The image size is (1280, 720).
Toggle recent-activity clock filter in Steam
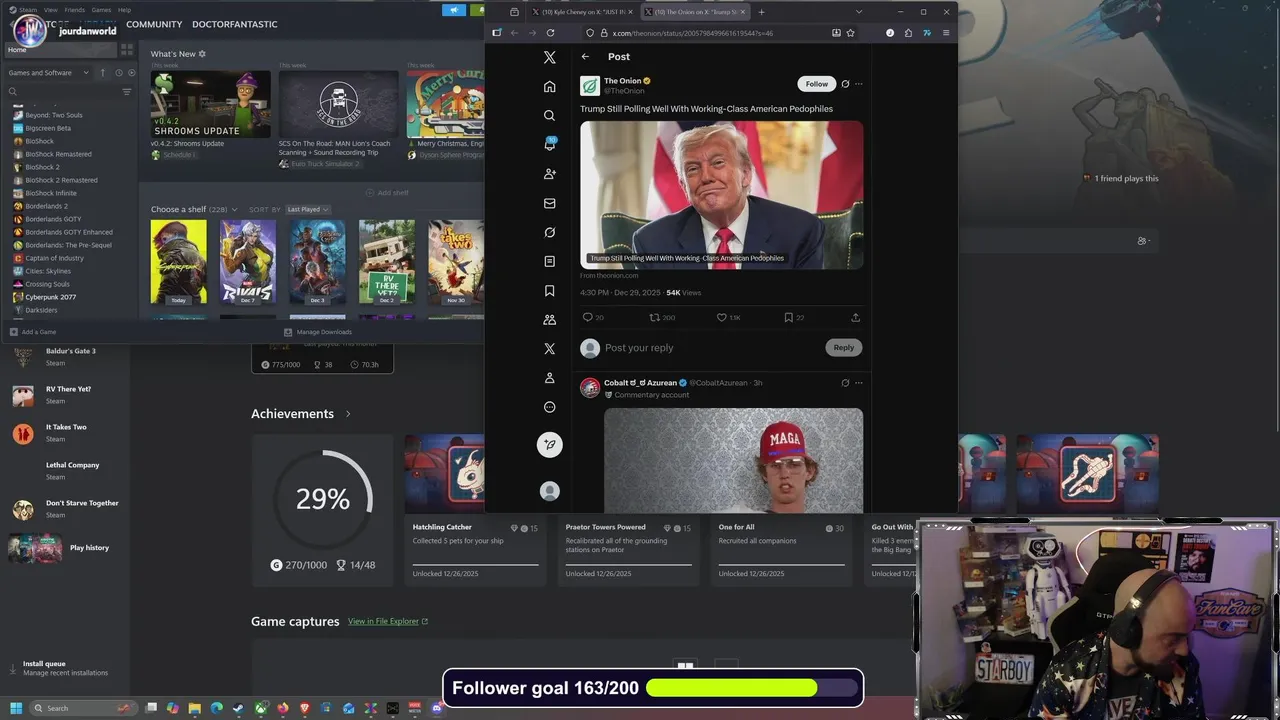(x=118, y=73)
